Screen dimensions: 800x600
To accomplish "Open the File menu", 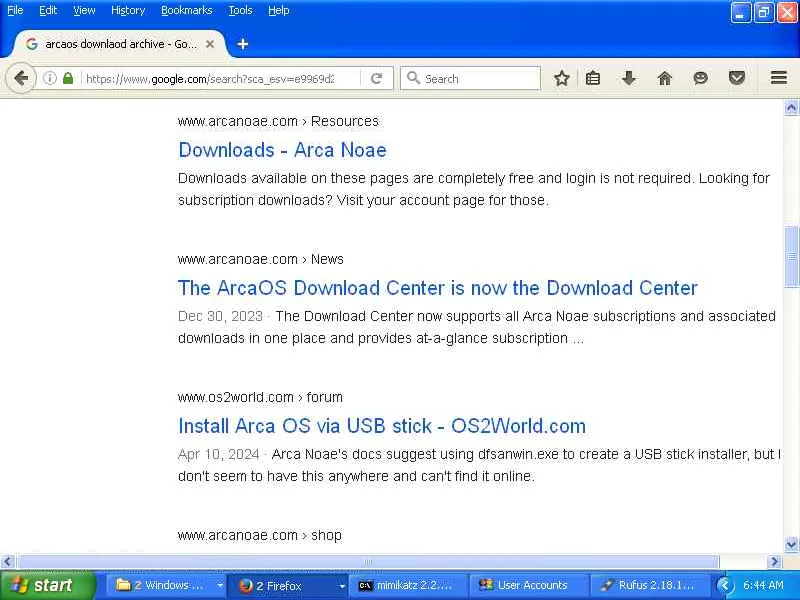I will 15,10.
